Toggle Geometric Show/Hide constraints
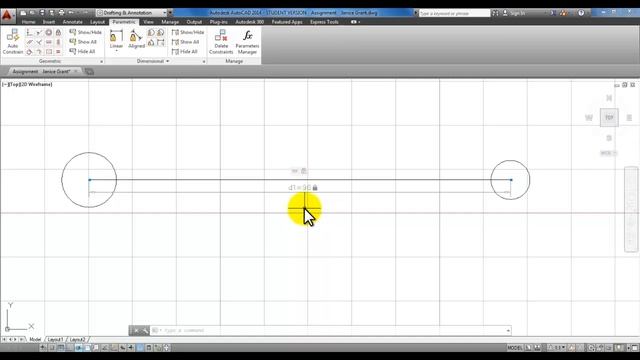The image size is (640, 360). pos(85,32)
